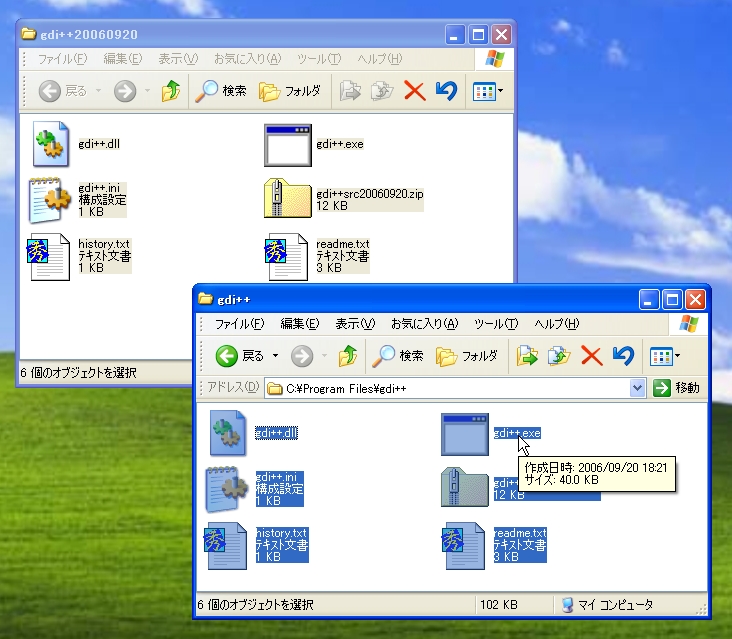The height and width of the screenshot is (639, 732).
Task: Select gdi++.ini icon in gdi++20060920 window
Action: [x=49, y=200]
